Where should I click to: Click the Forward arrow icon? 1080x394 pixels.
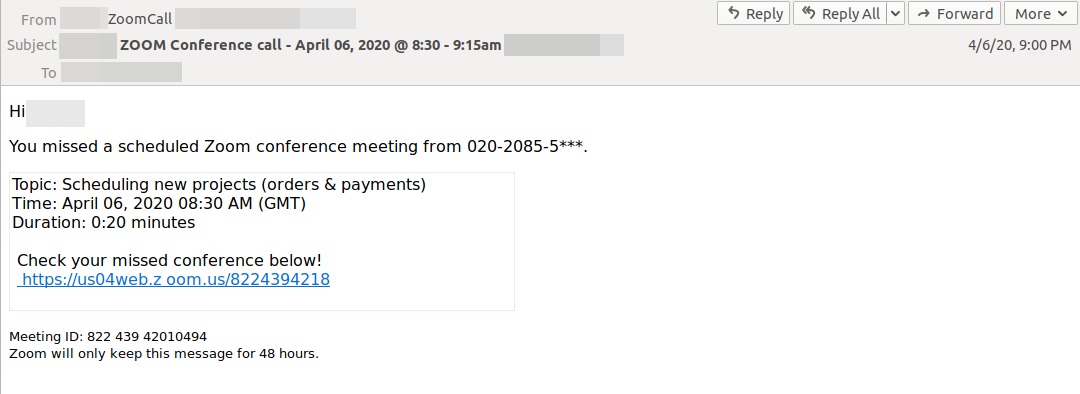[x=924, y=14]
